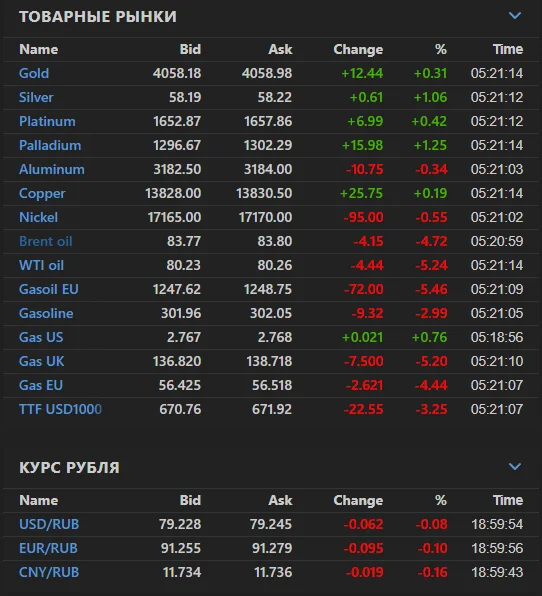Click the Nickel link
This screenshot has height=596, width=542.
click(38, 217)
